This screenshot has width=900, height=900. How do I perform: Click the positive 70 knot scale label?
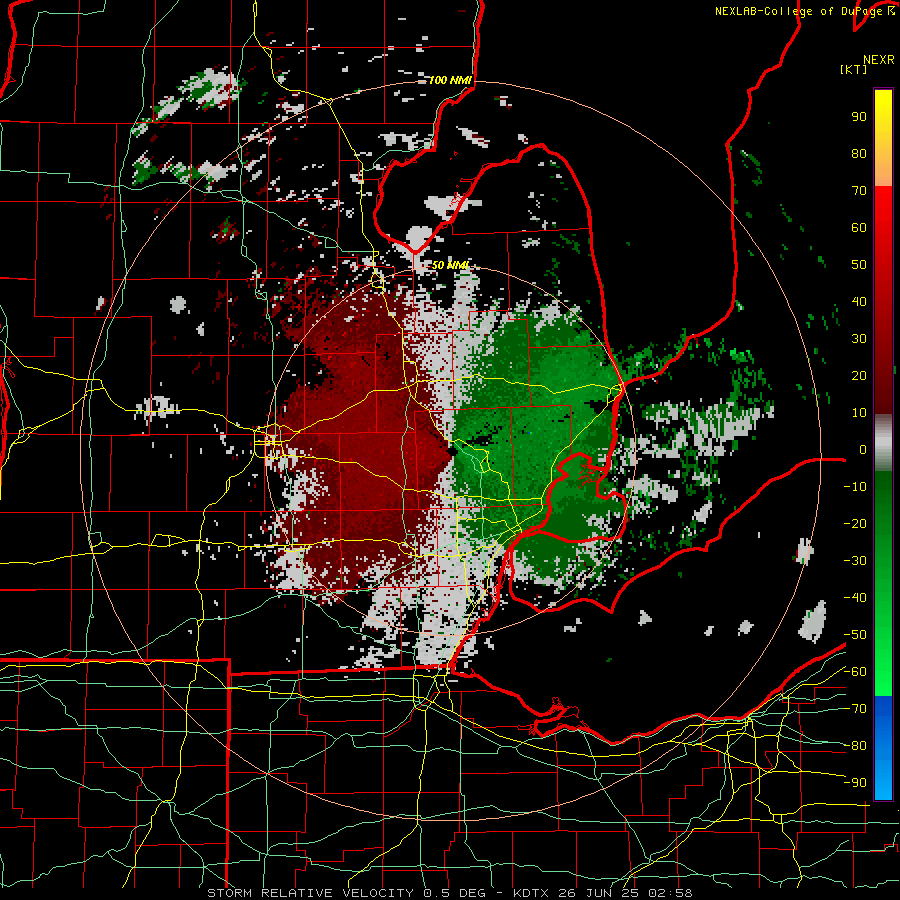point(859,191)
